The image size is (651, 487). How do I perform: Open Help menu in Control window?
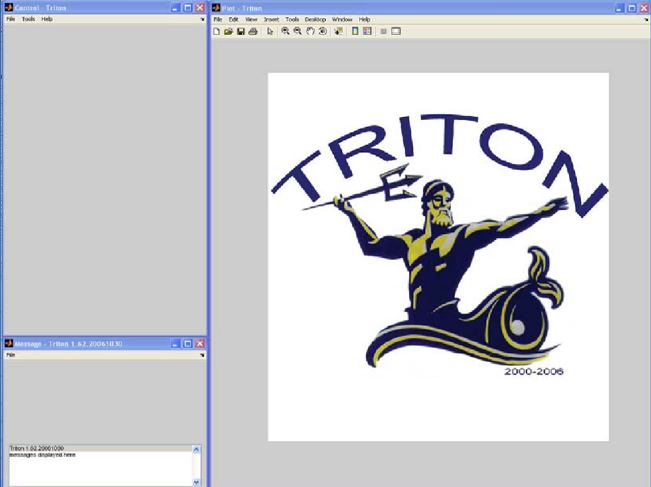47,19
